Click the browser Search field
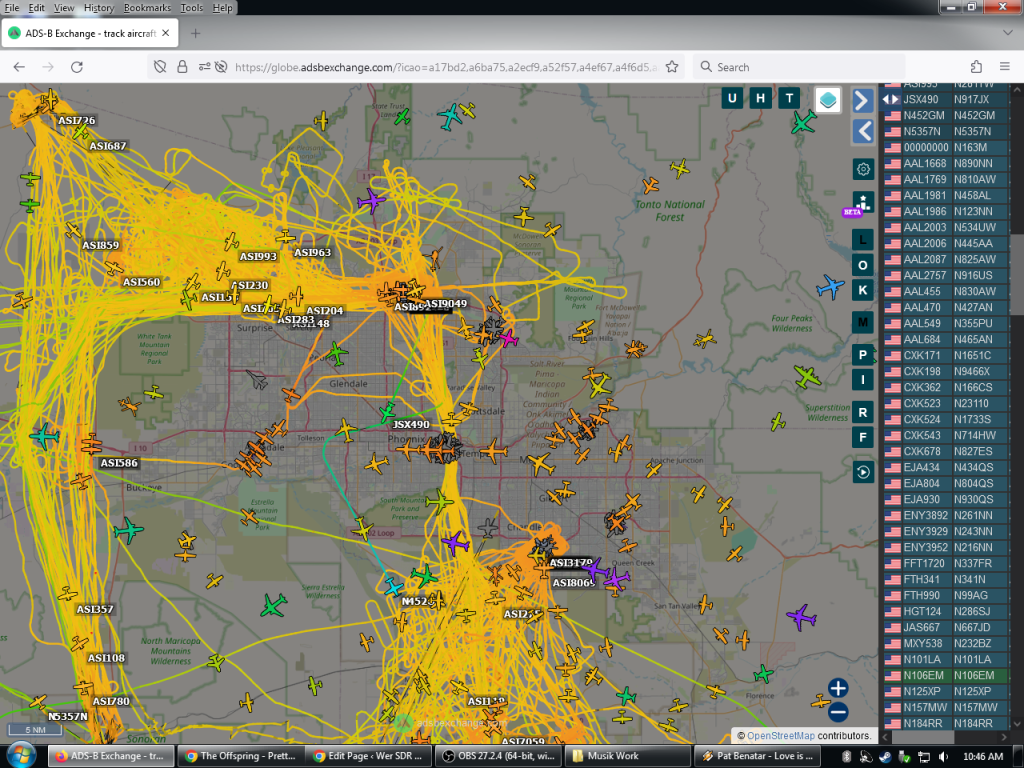 click(799, 67)
